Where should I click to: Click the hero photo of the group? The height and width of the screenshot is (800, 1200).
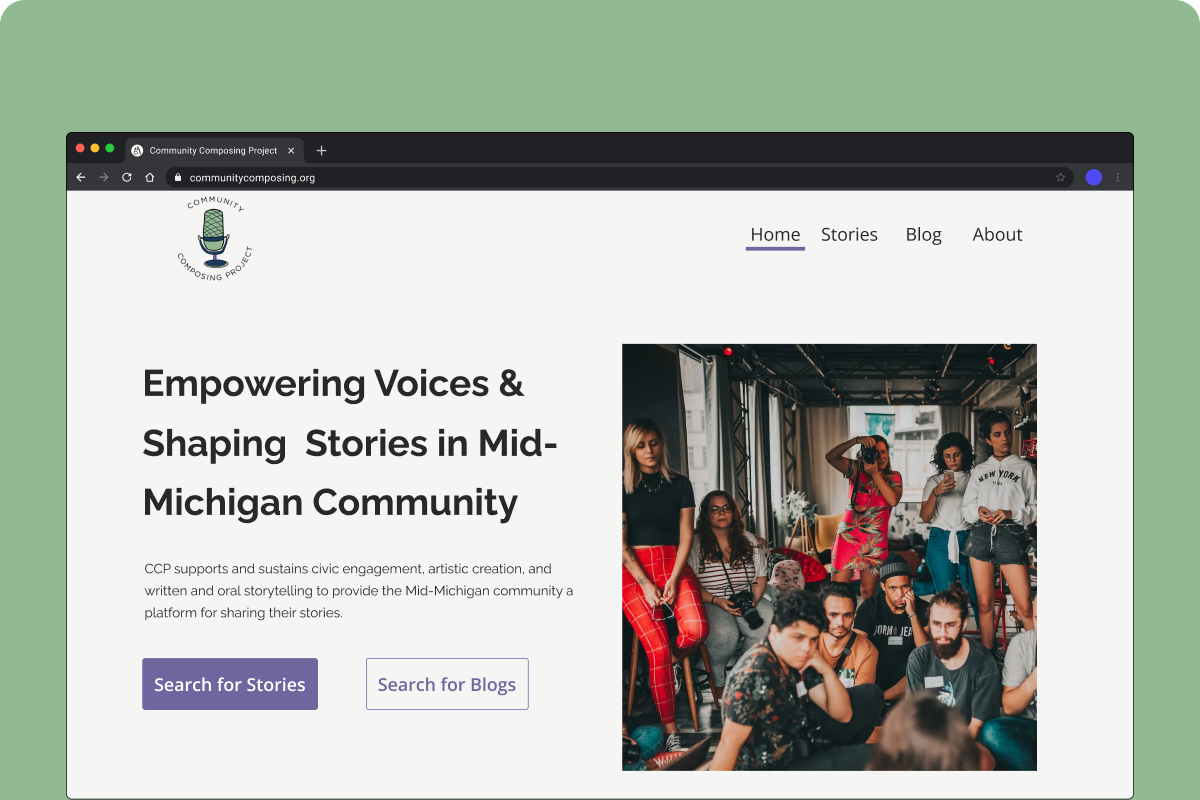click(x=829, y=557)
